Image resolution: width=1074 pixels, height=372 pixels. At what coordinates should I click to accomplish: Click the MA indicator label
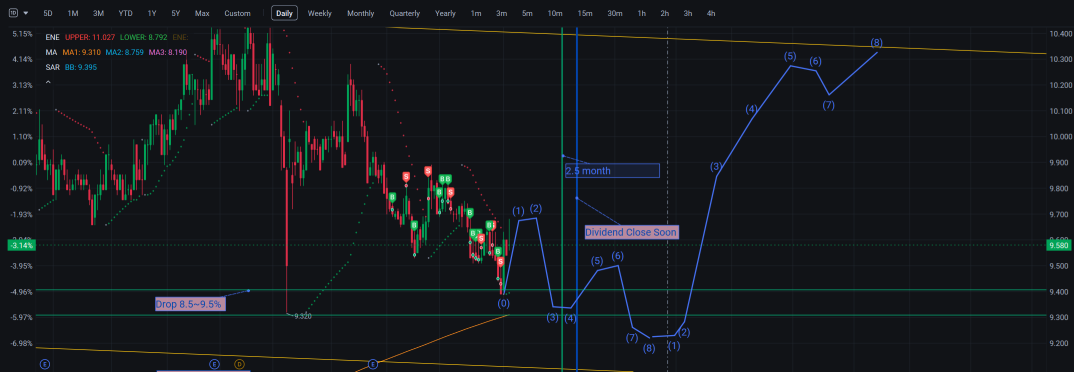51,52
